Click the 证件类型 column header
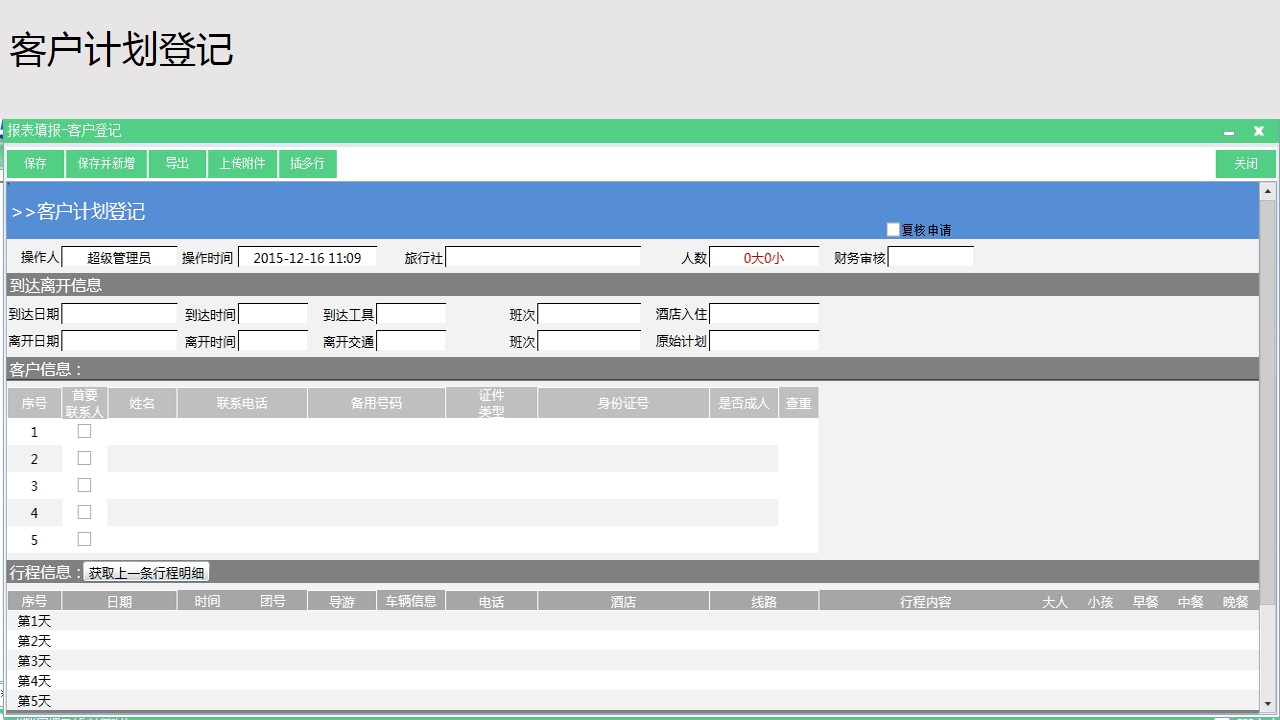1280x720 pixels. pos(491,403)
